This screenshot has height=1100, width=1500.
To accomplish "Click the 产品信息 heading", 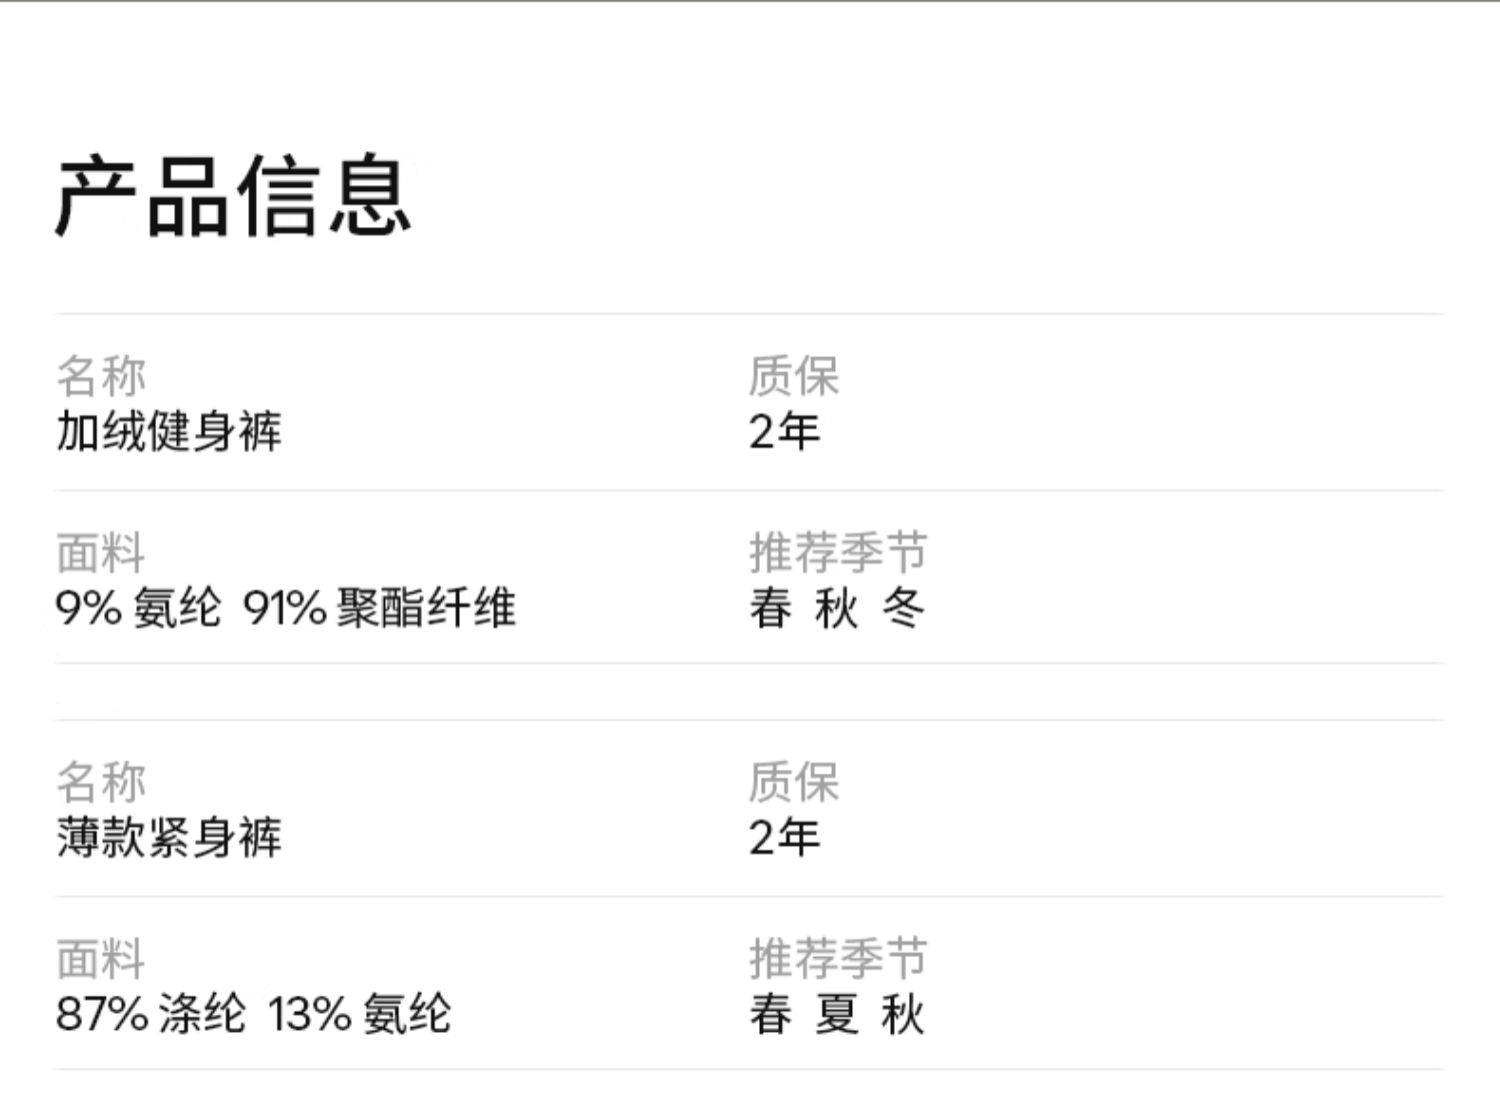I will tap(233, 197).
